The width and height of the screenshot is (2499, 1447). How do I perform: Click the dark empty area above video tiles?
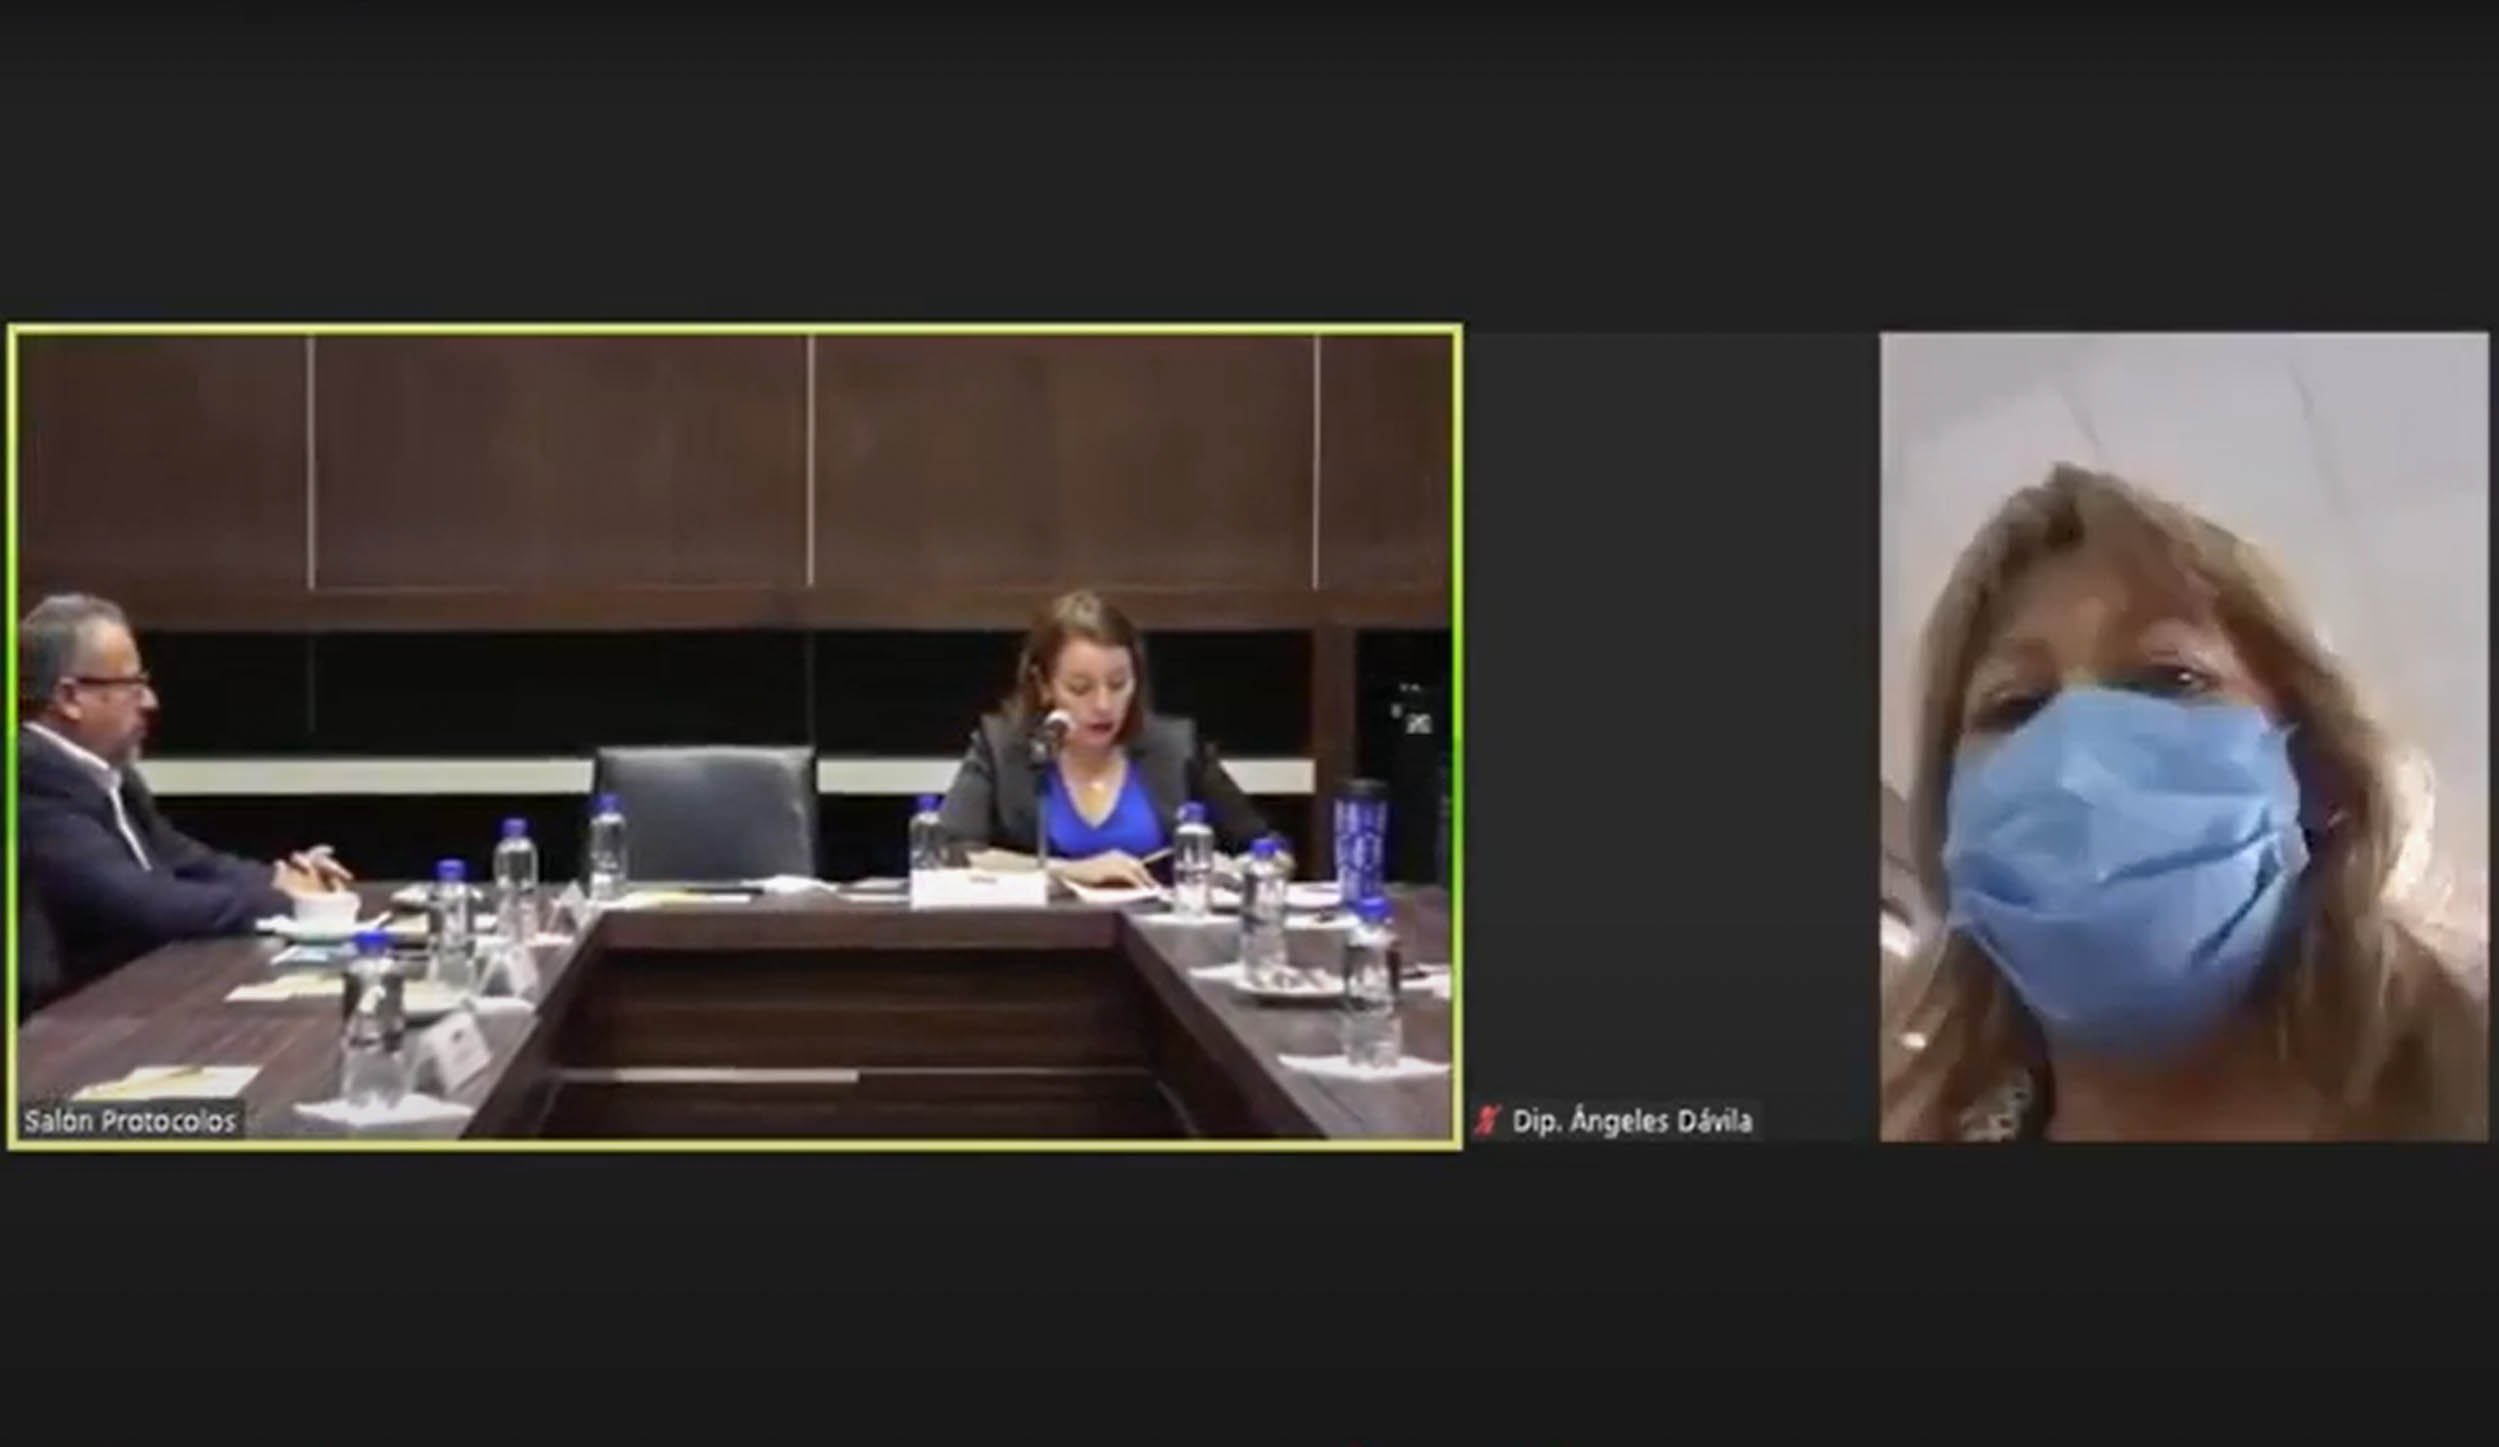[1250, 160]
